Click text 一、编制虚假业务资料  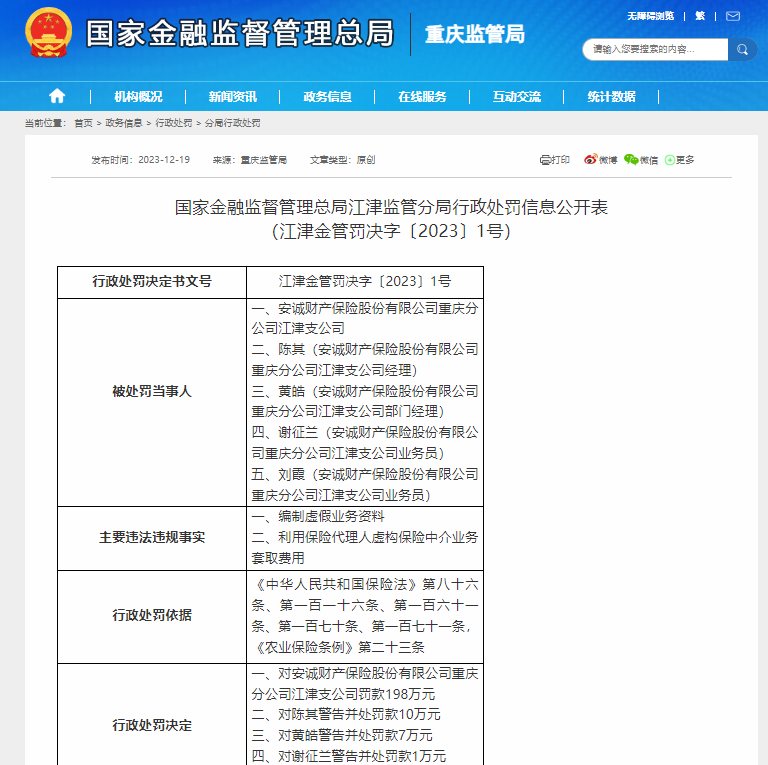coord(318,517)
